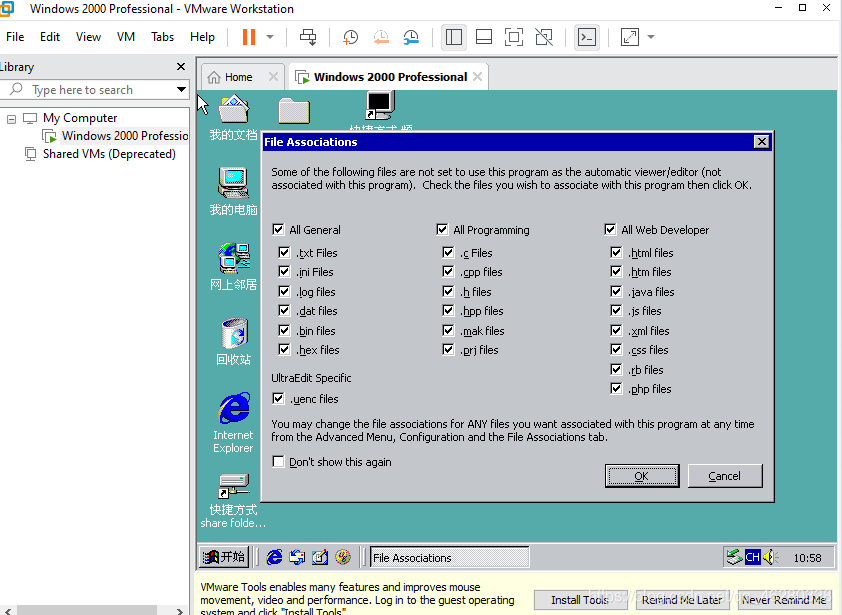
Task: Click OK in File Associations dialog
Action: 642,476
